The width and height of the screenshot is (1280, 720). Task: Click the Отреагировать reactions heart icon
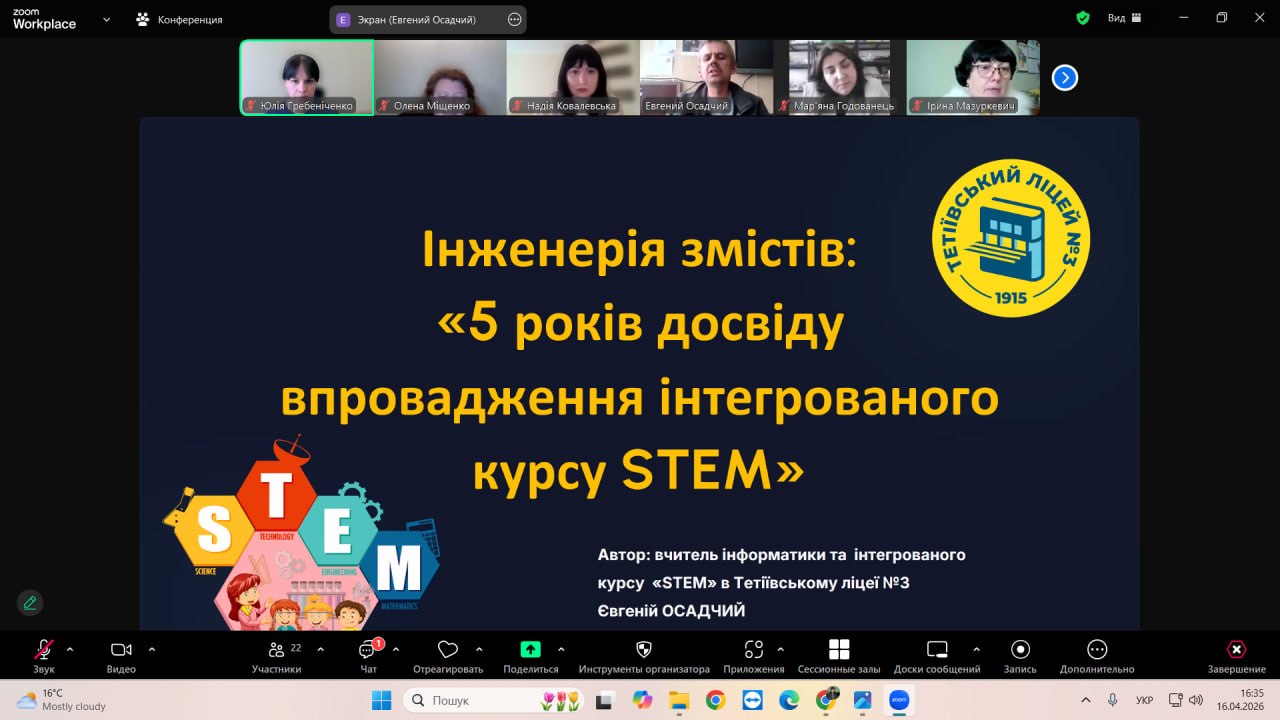coord(448,651)
